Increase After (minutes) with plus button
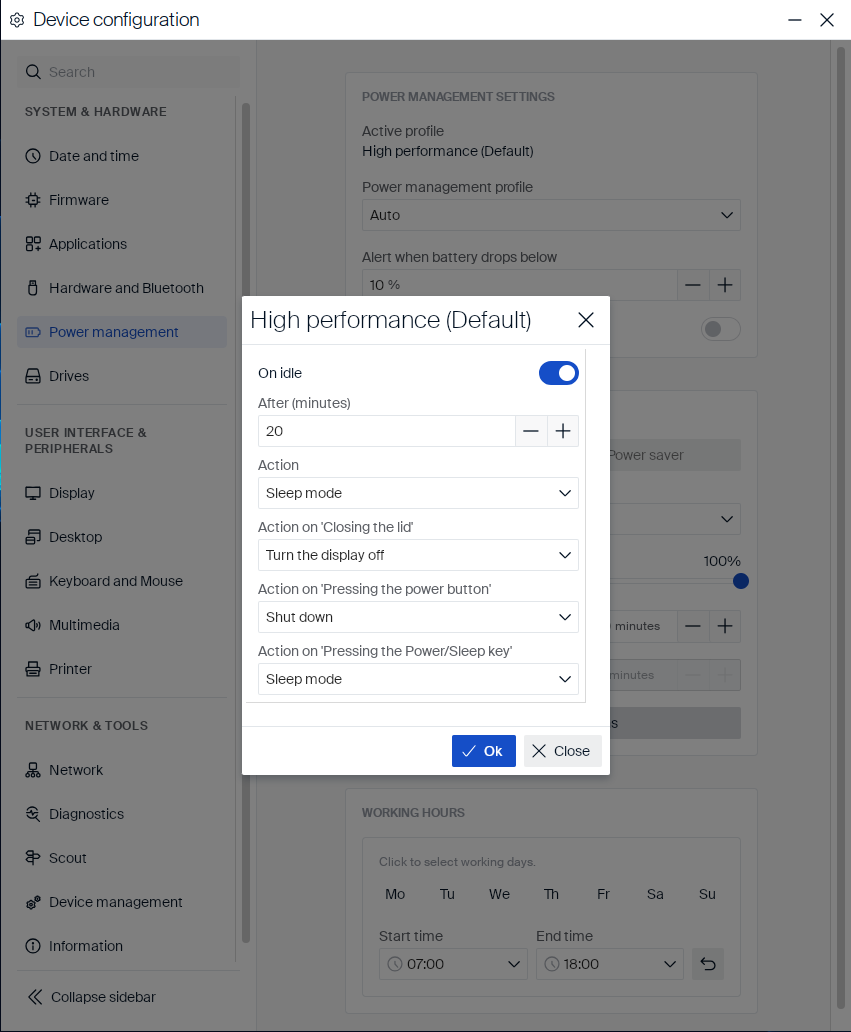 563,431
